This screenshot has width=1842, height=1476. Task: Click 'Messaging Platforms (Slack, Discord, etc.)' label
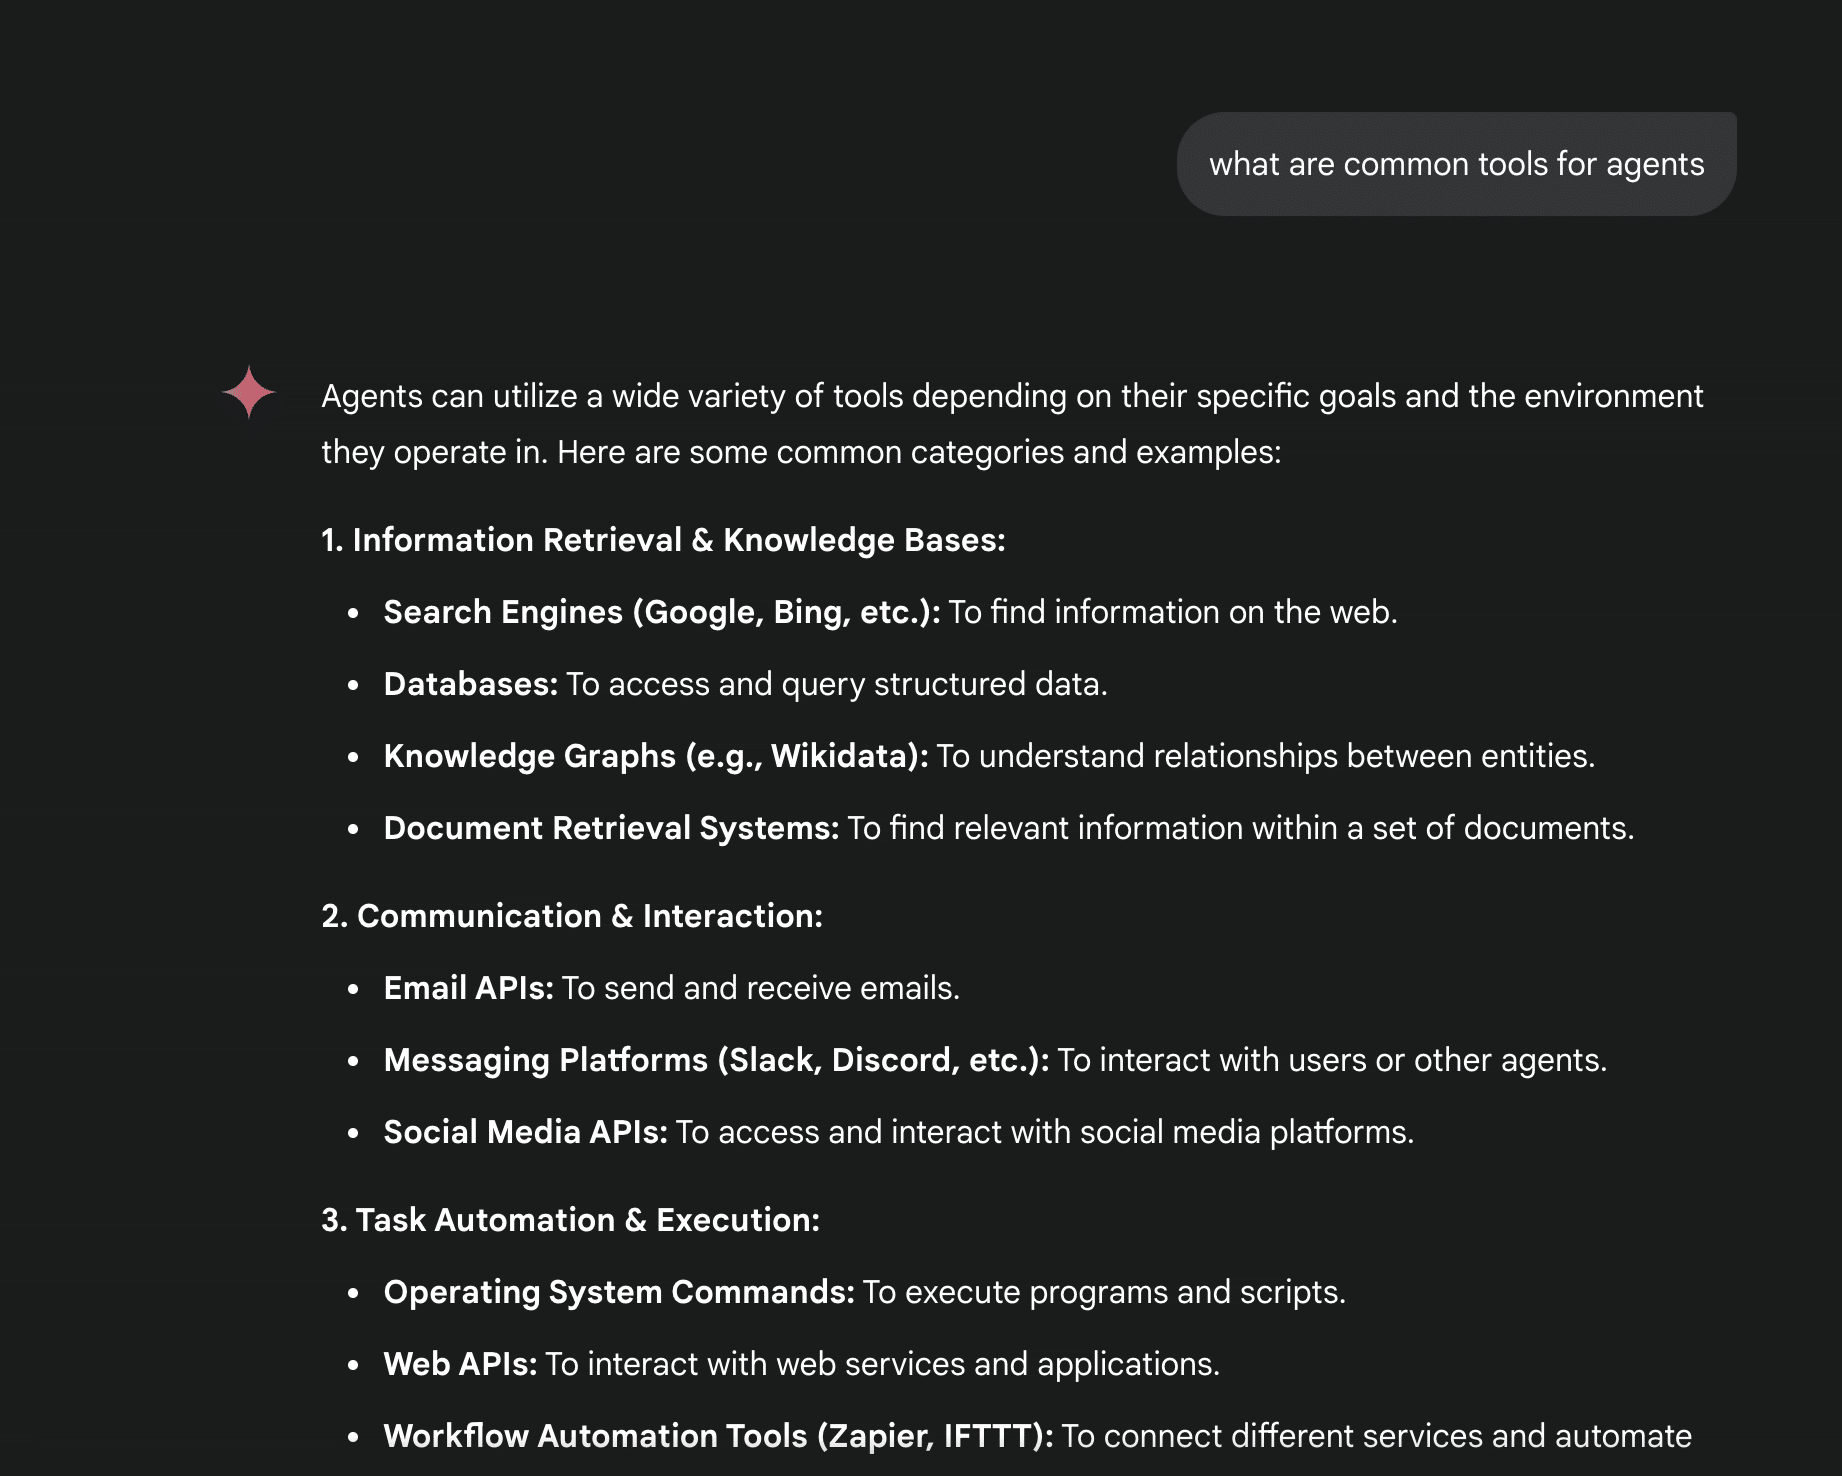tap(715, 1060)
